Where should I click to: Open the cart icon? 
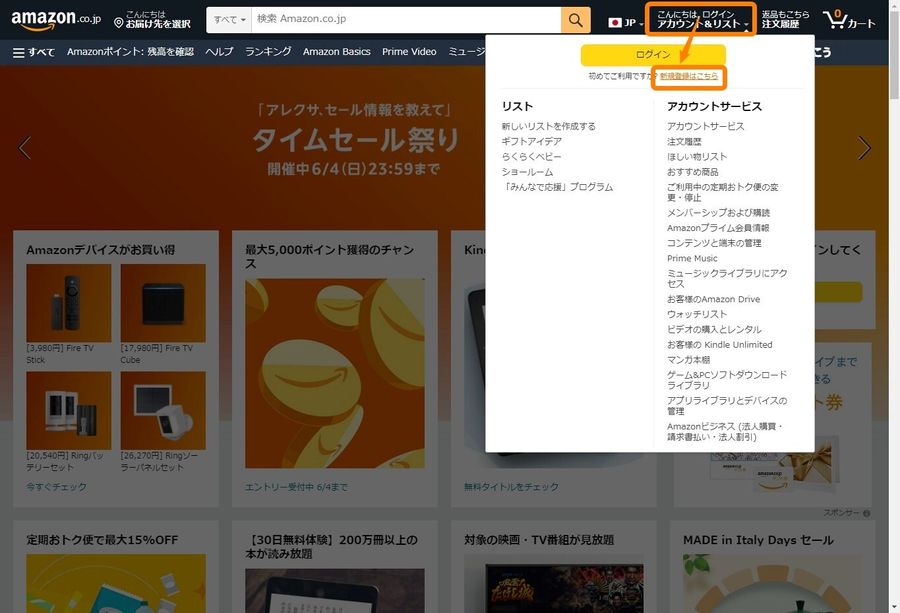(x=848, y=20)
